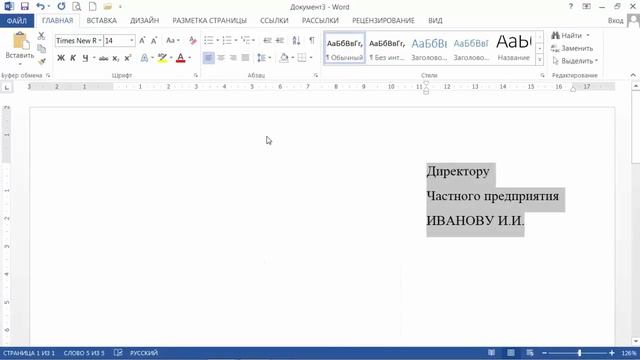Open the line spacing dropdown

tap(269, 58)
